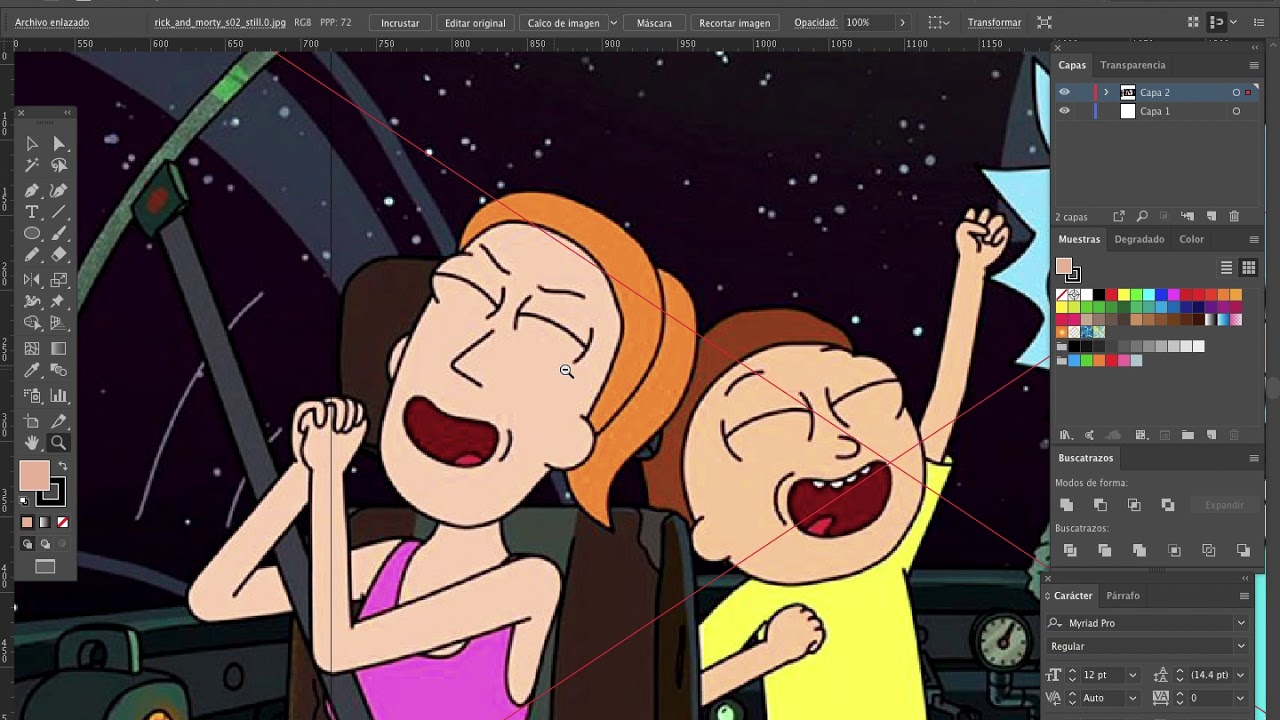Select the Selection tool (black arrow)

[x=32, y=144]
